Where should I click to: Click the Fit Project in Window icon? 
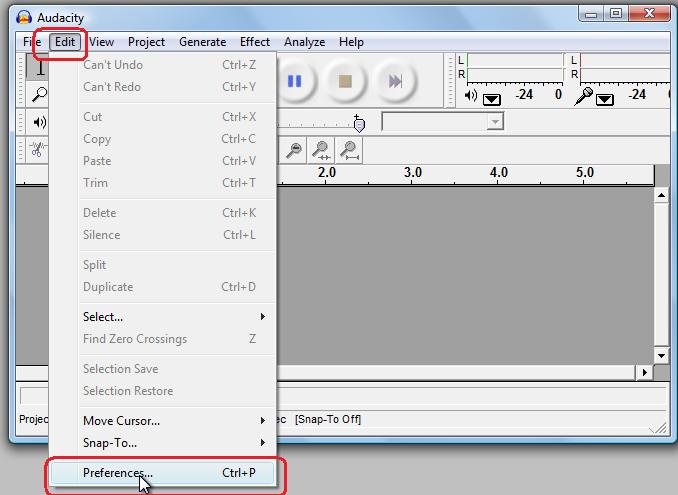[349, 150]
